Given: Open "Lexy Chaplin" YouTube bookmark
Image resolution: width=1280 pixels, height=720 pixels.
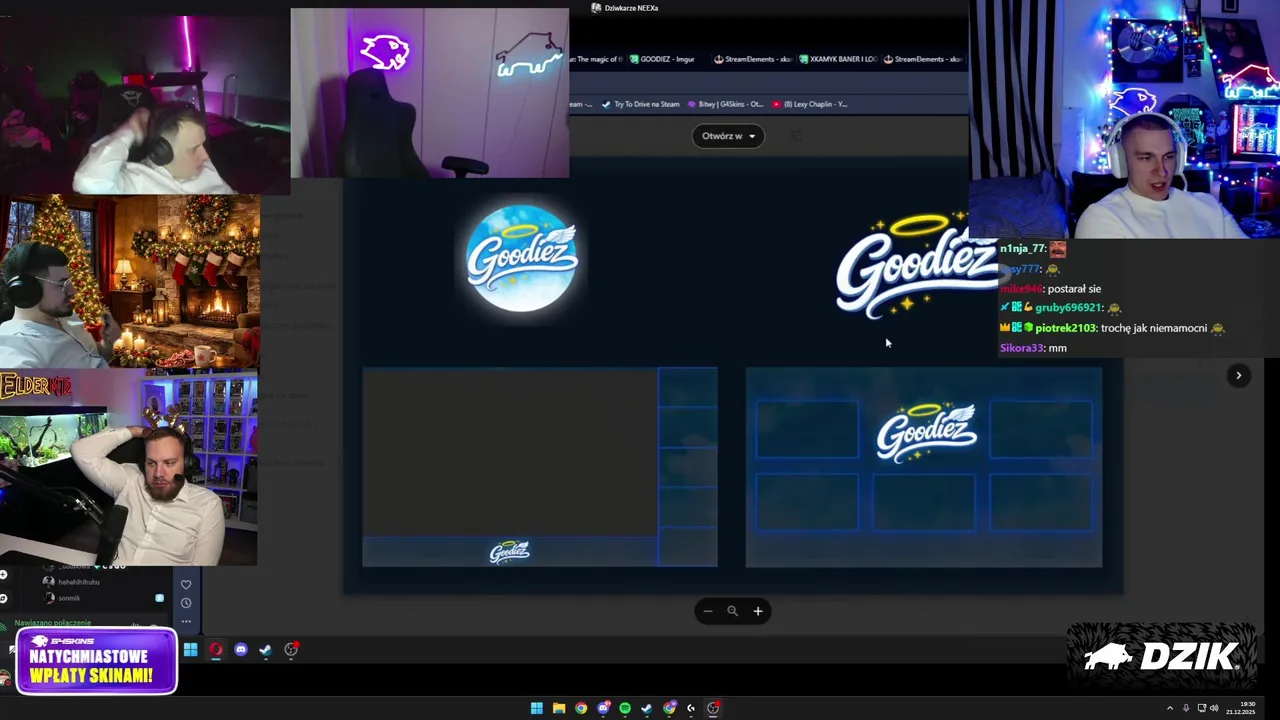Looking at the screenshot, I should (x=809, y=104).
